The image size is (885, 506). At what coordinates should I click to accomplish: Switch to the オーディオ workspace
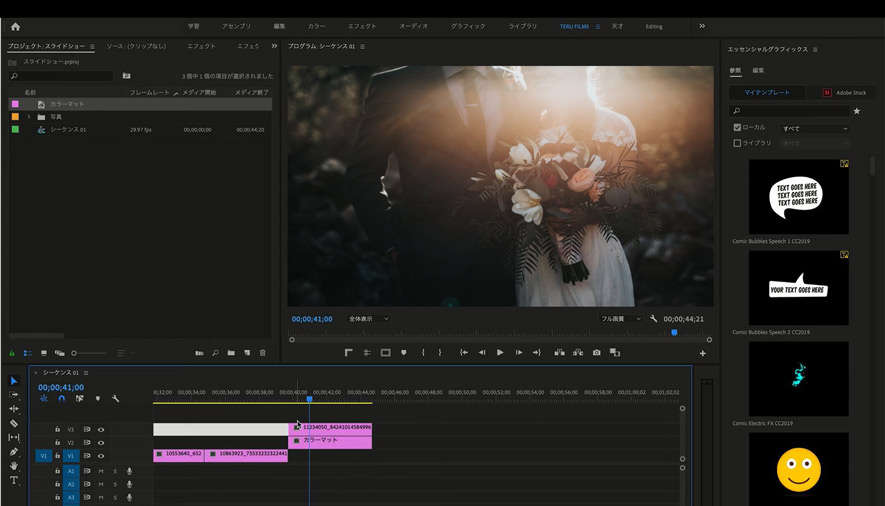413,27
